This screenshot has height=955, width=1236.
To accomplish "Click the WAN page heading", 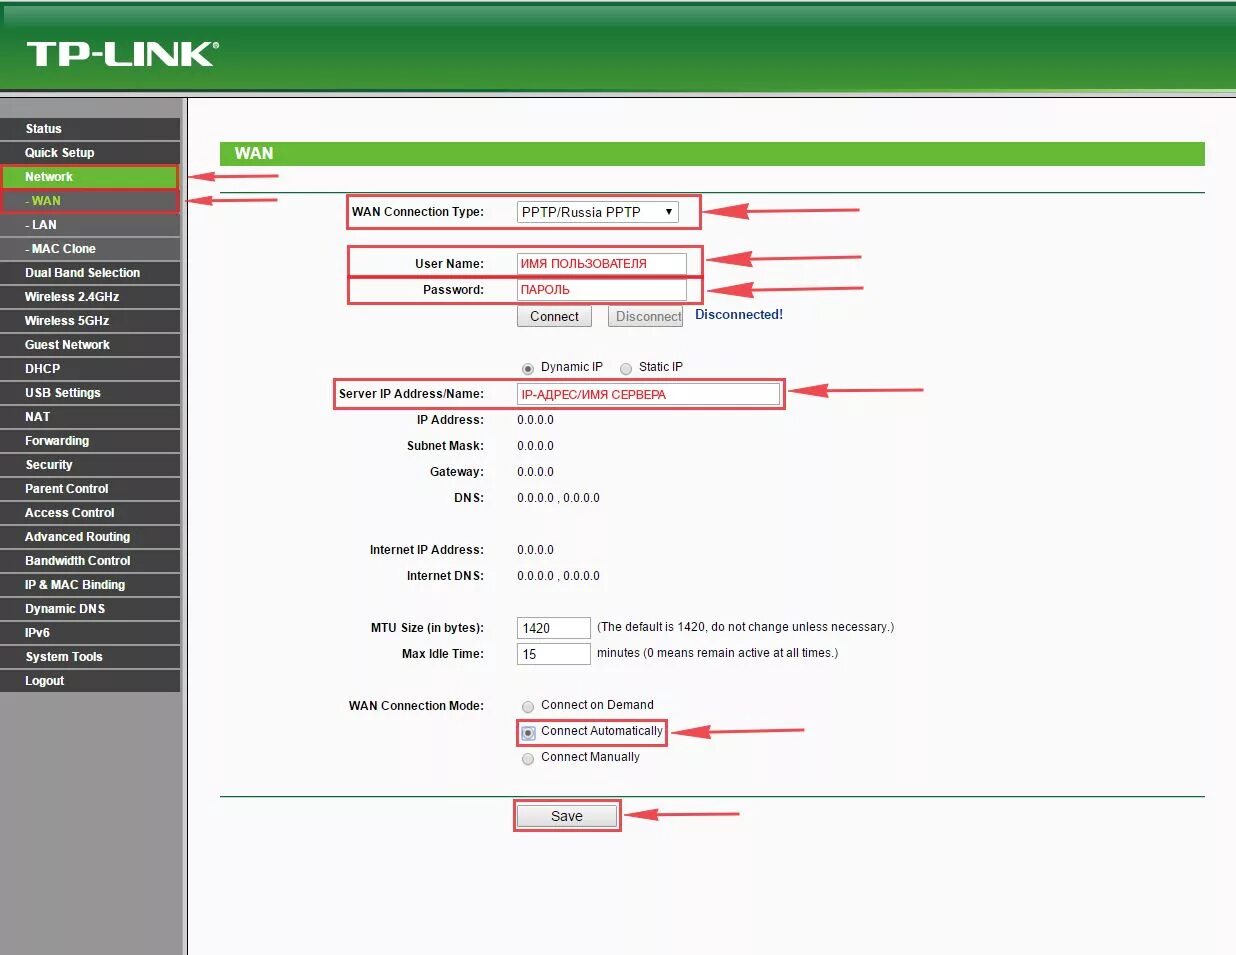I will click(x=254, y=154).
